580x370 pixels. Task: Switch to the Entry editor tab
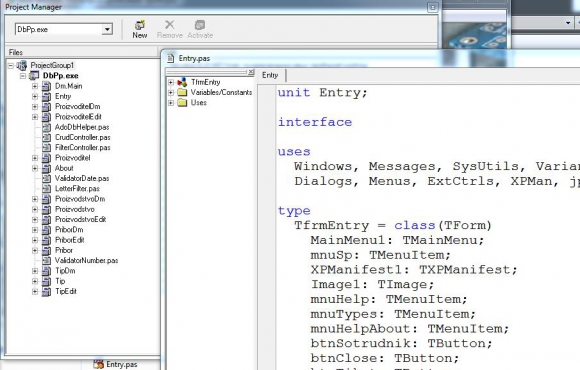[x=270, y=75]
